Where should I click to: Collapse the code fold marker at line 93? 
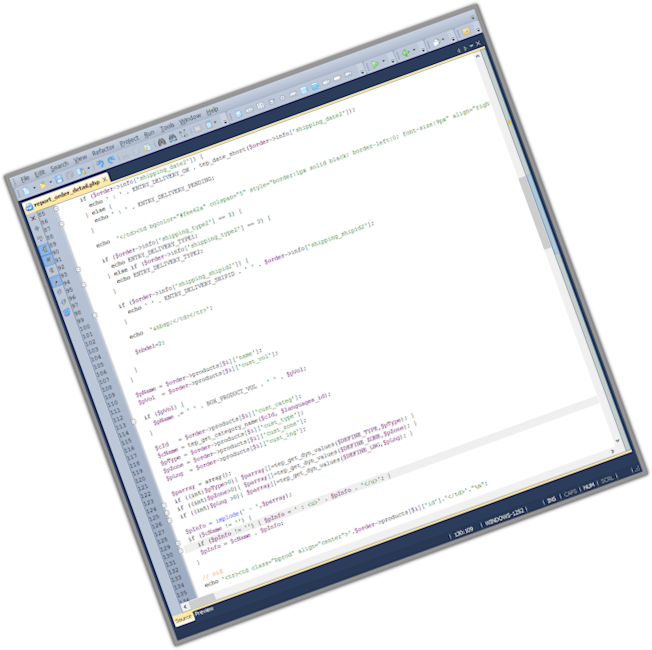click(78, 269)
